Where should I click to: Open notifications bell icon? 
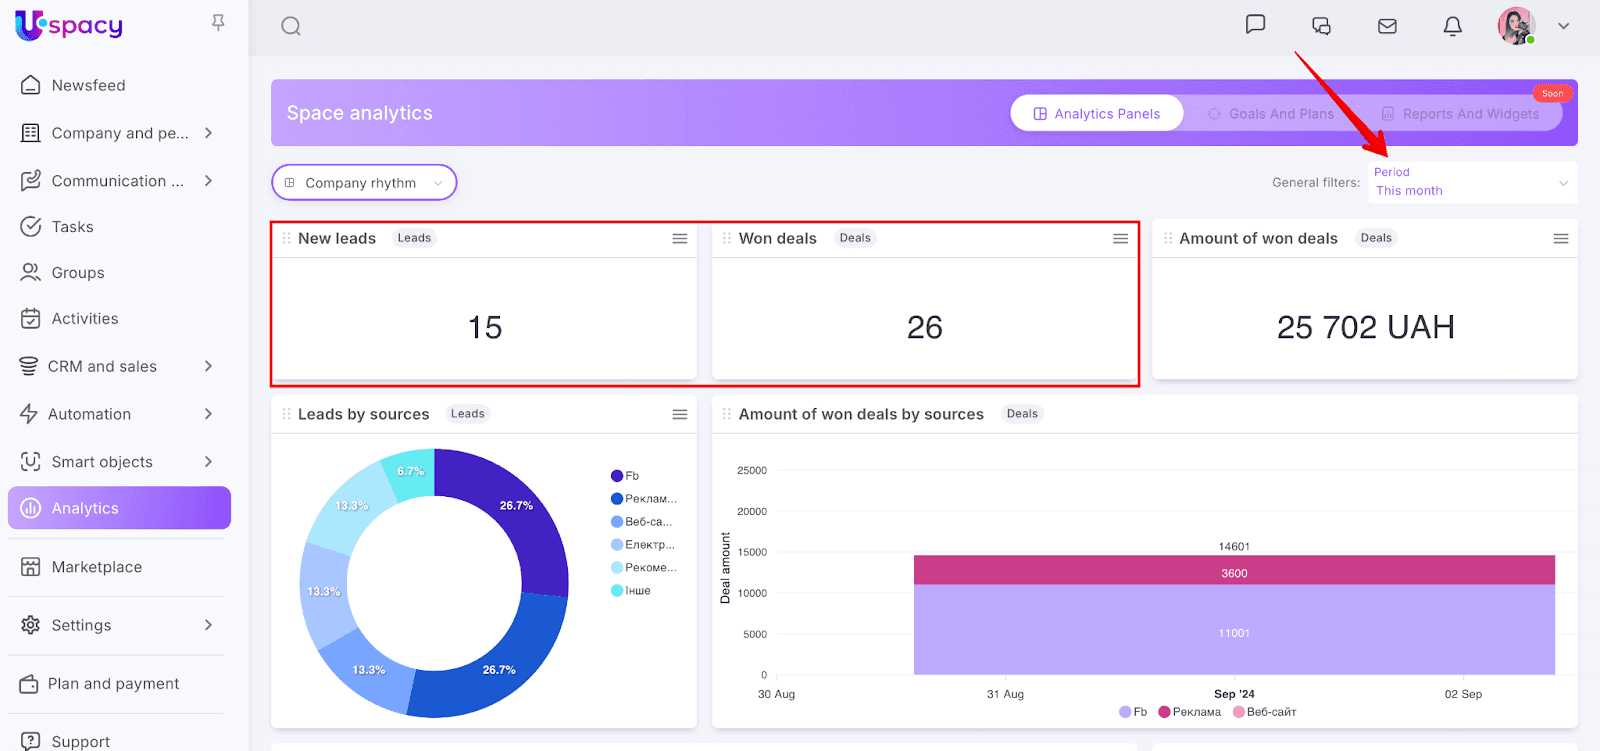point(1452,26)
